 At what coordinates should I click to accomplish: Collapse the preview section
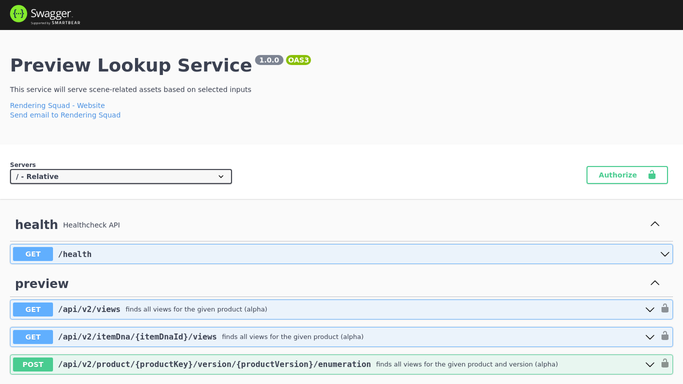[x=655, y=283]
